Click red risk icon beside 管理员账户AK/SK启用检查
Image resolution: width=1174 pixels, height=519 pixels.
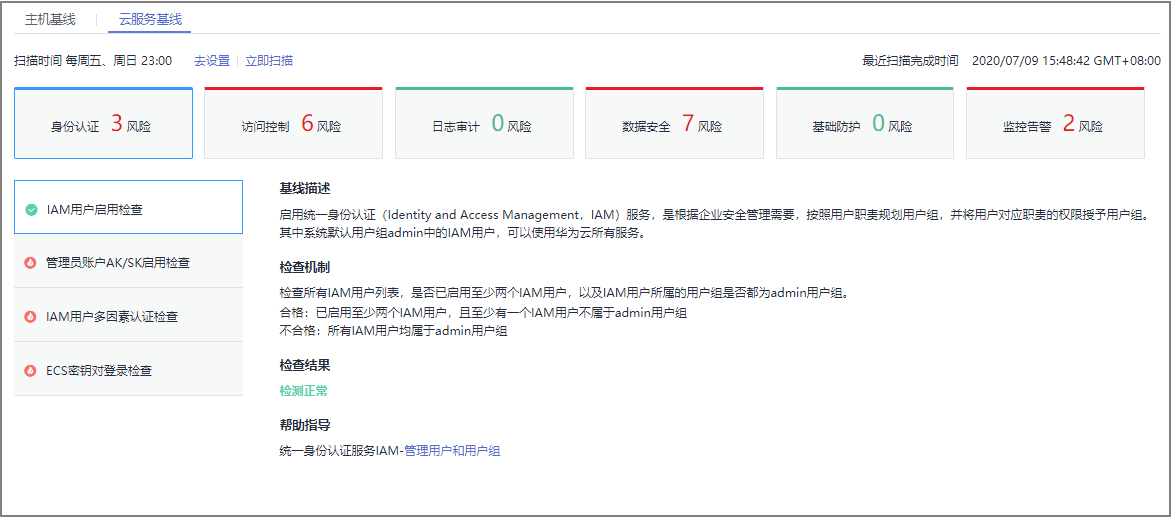tap(31, 263)
